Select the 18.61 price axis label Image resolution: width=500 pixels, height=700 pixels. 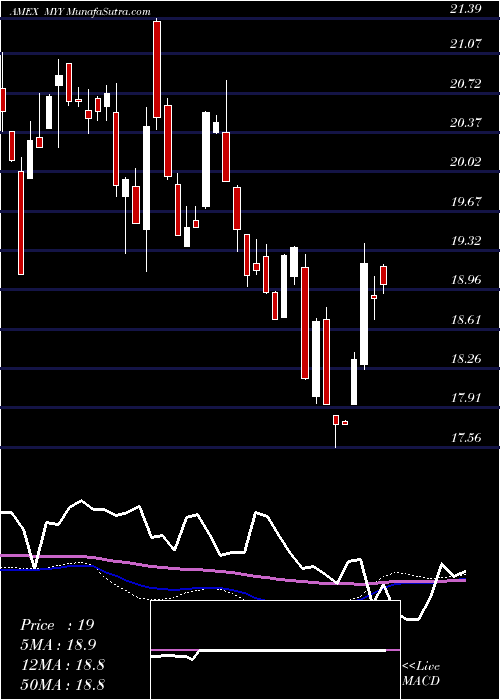(466, 320)
